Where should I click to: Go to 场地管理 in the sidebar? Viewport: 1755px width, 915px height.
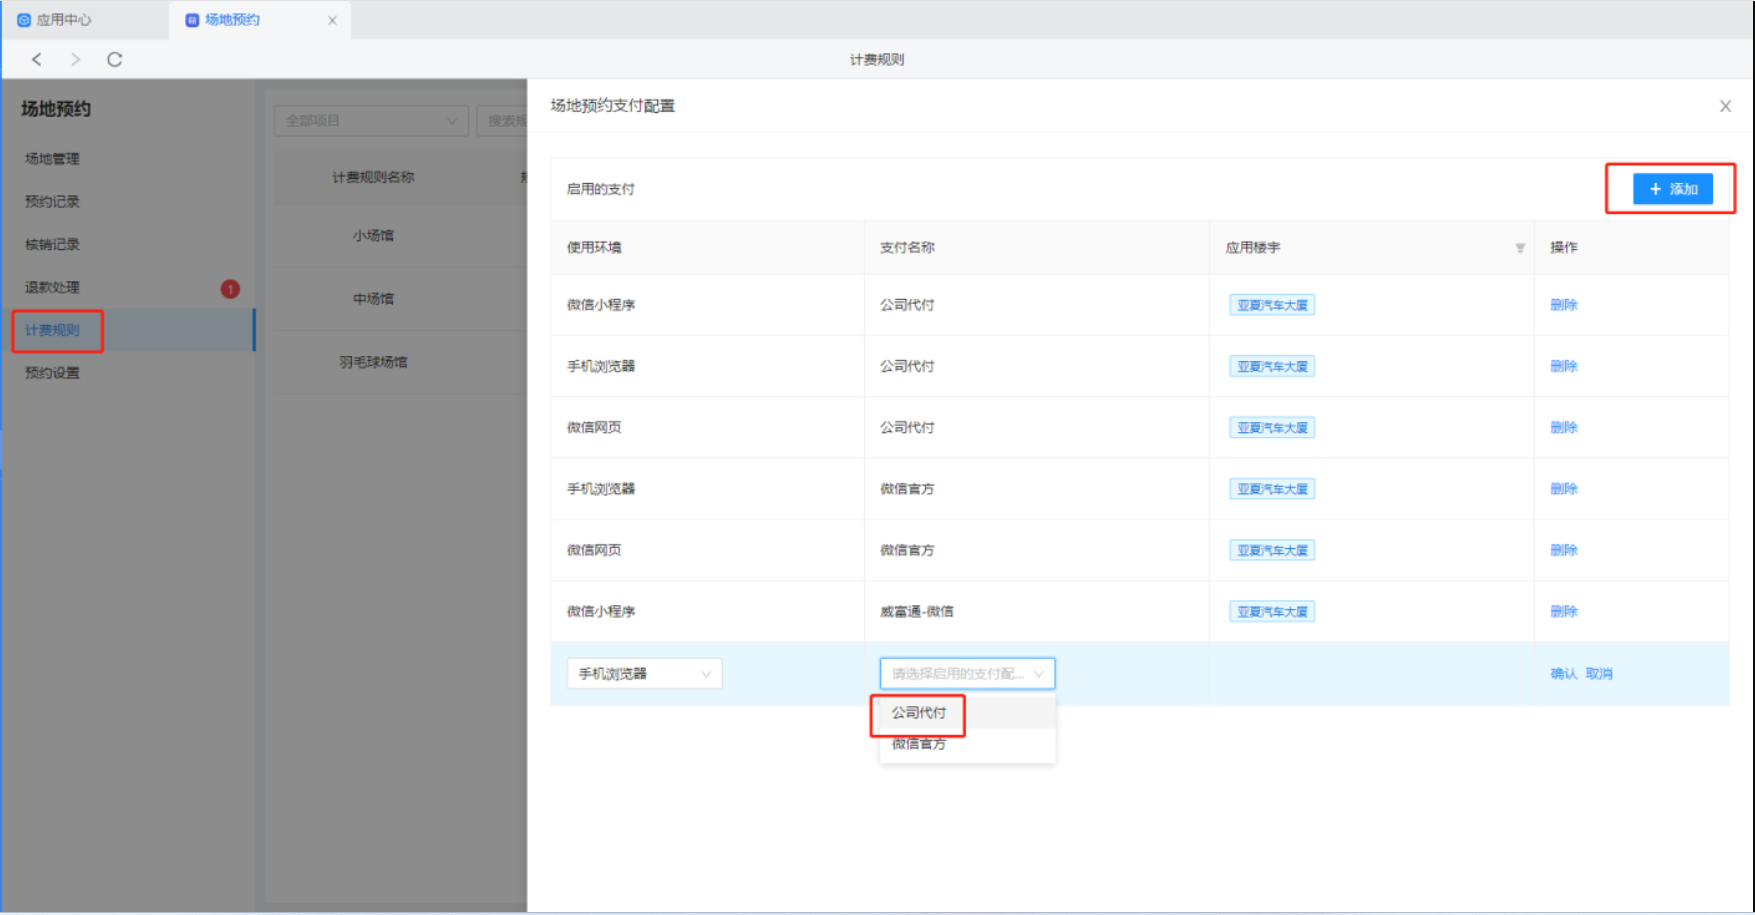click(x=52, y=159)
